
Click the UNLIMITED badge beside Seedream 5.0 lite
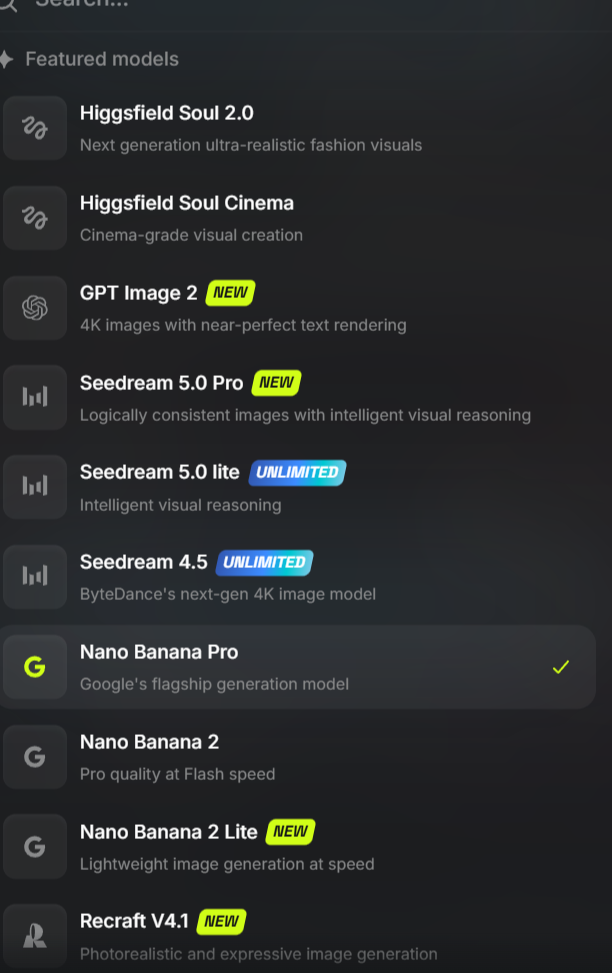[x=297, y=472]
